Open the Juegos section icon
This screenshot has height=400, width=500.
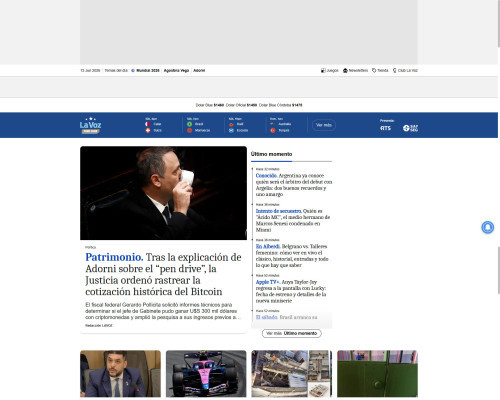coord(323,71)
